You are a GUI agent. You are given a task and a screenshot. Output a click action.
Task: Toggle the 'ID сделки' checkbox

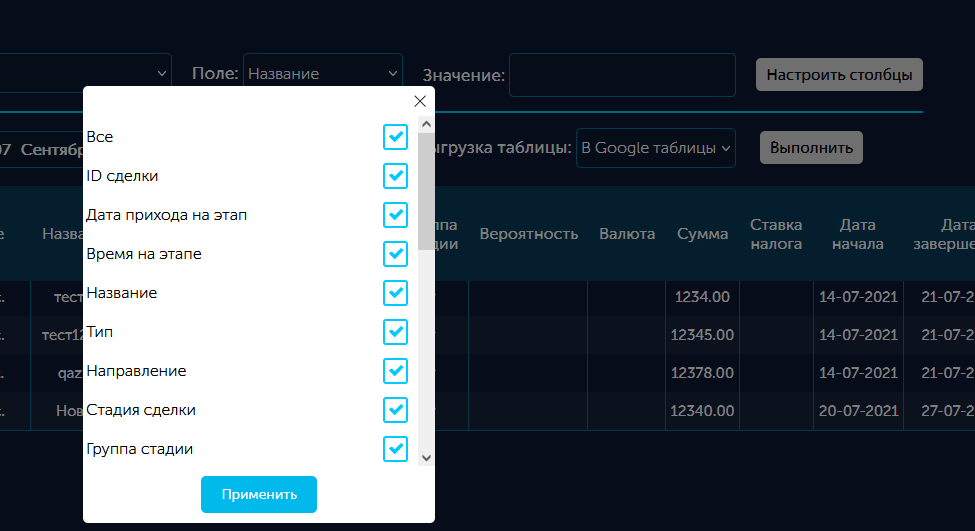click(x=395, y=176)
